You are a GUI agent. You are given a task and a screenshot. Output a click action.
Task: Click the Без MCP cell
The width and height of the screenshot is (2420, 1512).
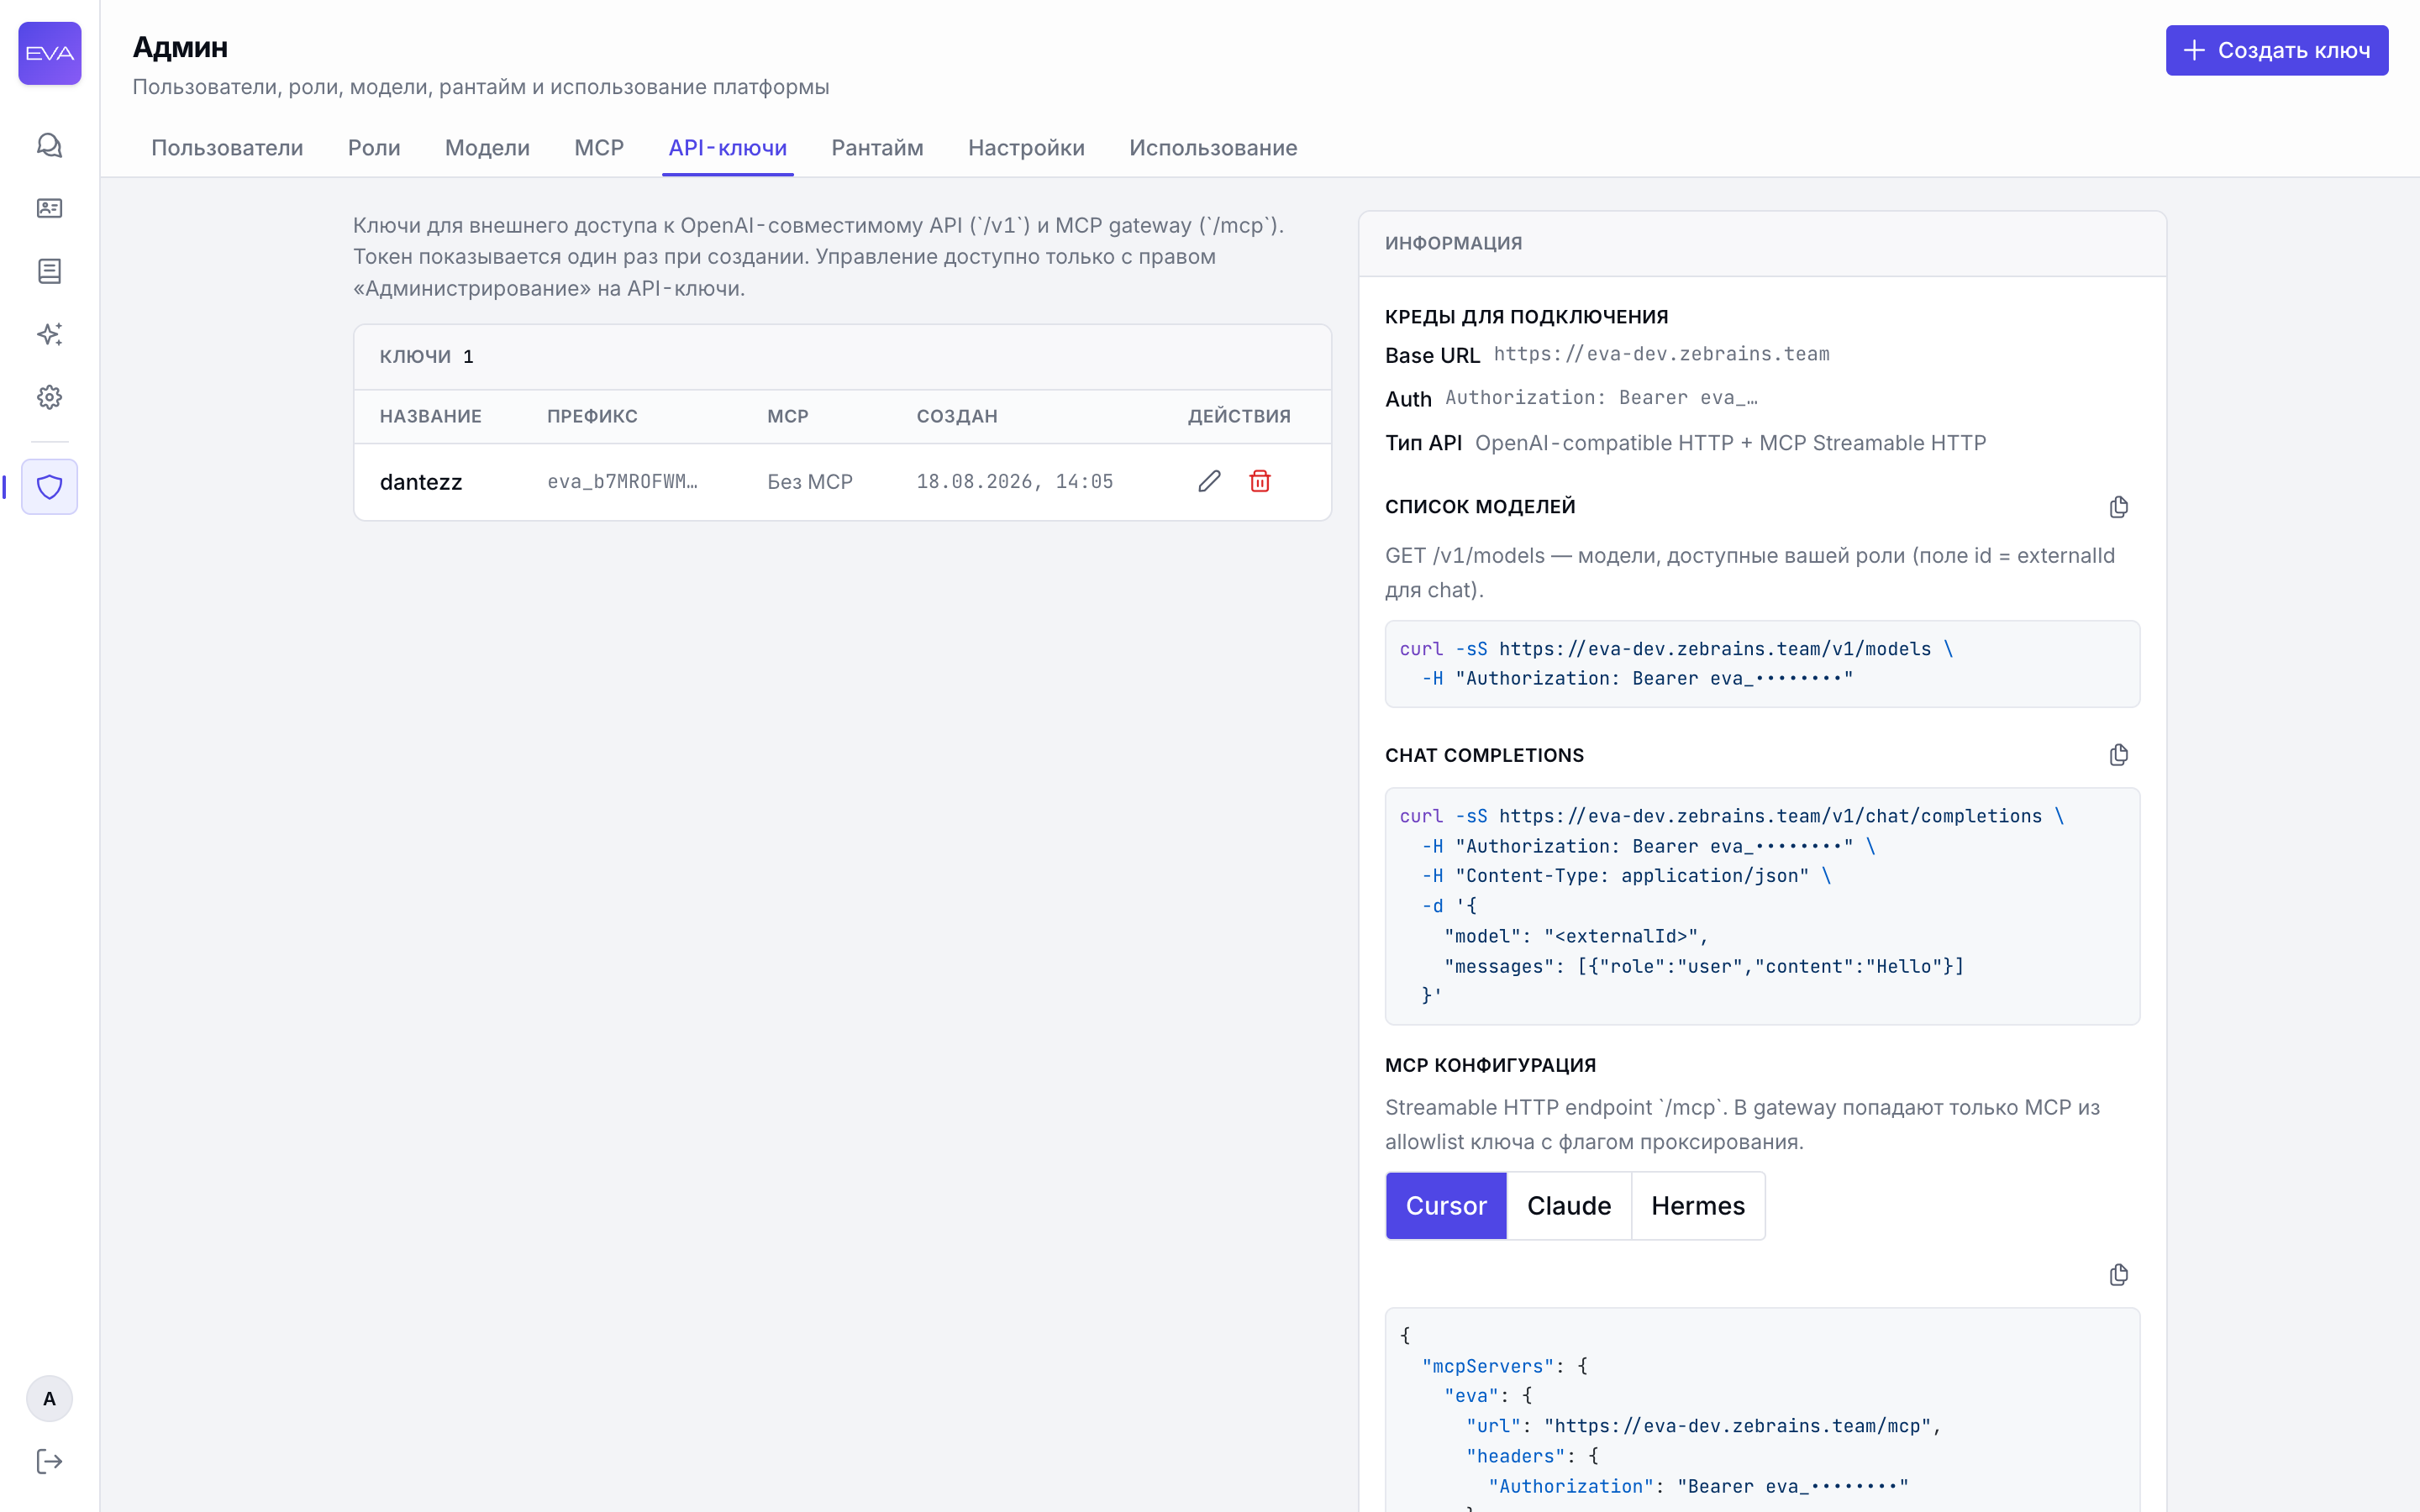(x=810, y=482)
